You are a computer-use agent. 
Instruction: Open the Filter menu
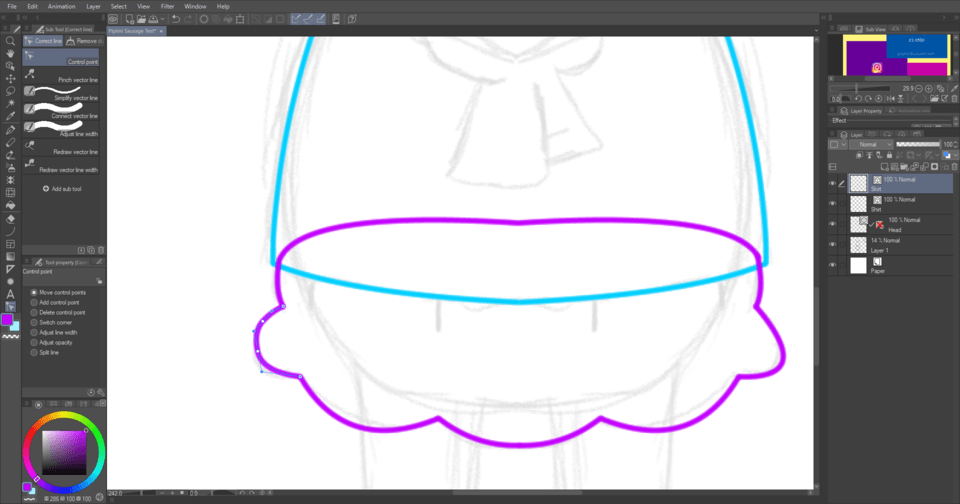point(167,6)
